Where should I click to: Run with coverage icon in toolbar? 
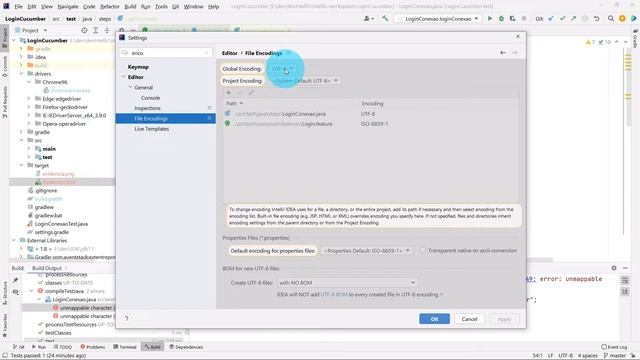(x=512, y=19)
